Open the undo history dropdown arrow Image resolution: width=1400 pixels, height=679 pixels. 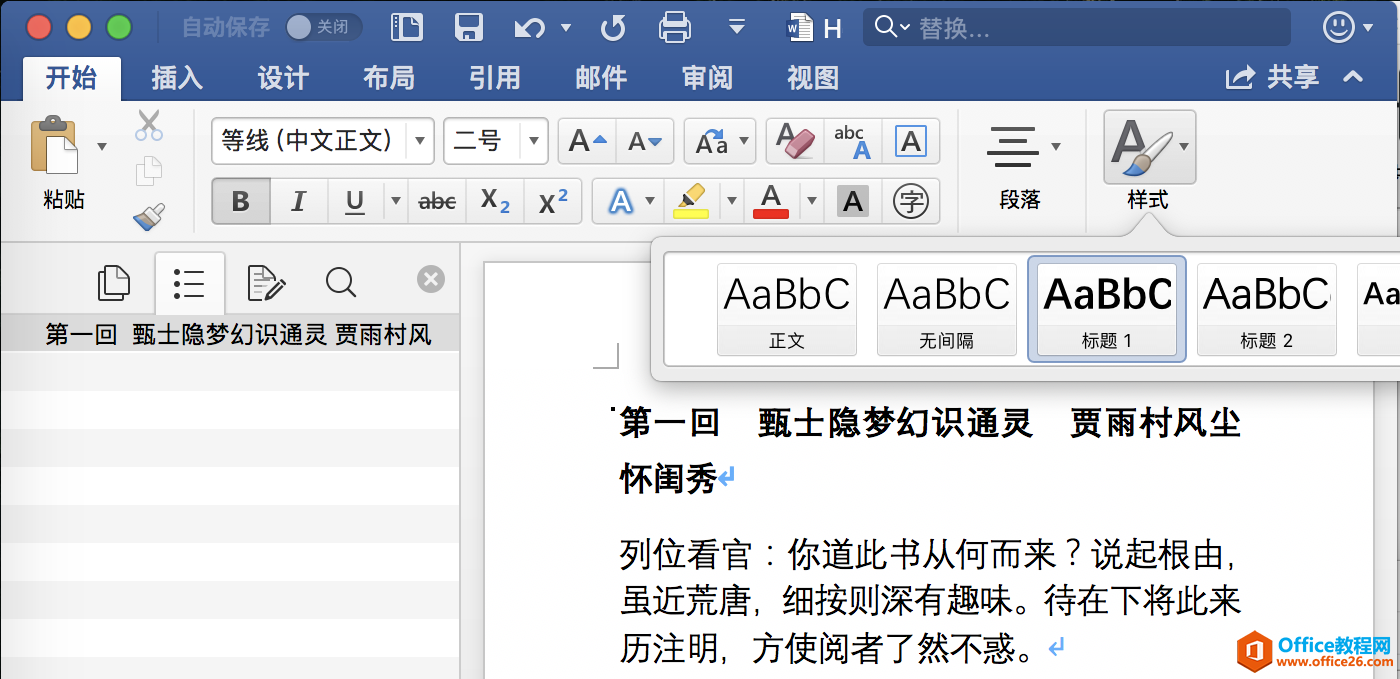point(566,28)
